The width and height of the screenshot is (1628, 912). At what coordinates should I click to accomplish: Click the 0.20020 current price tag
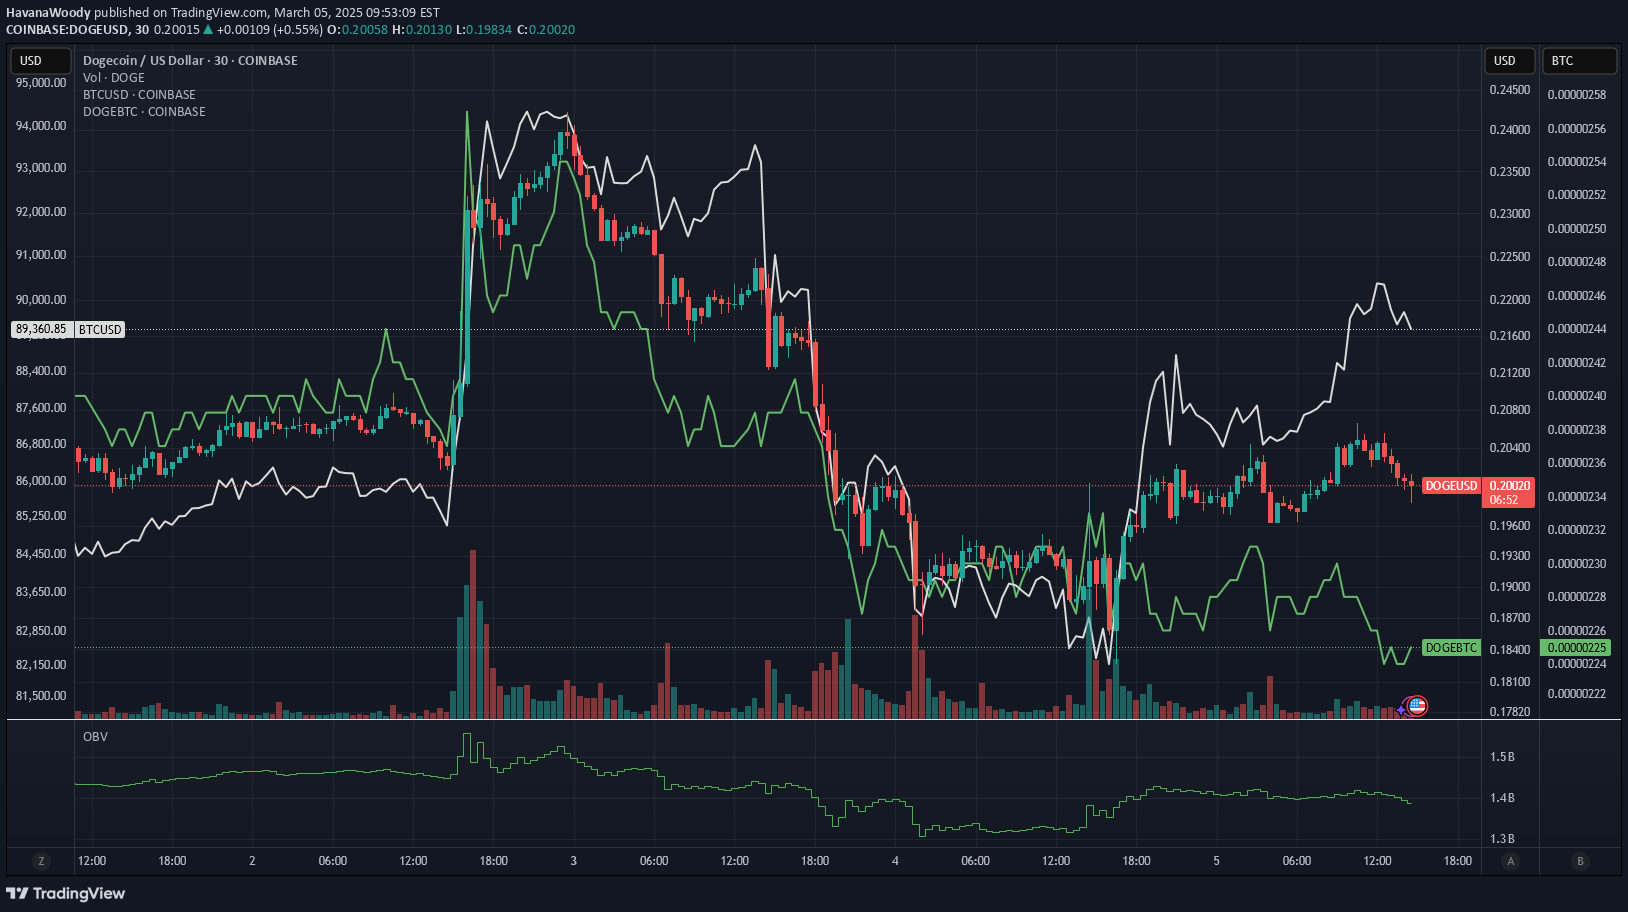pos(1510,486)
